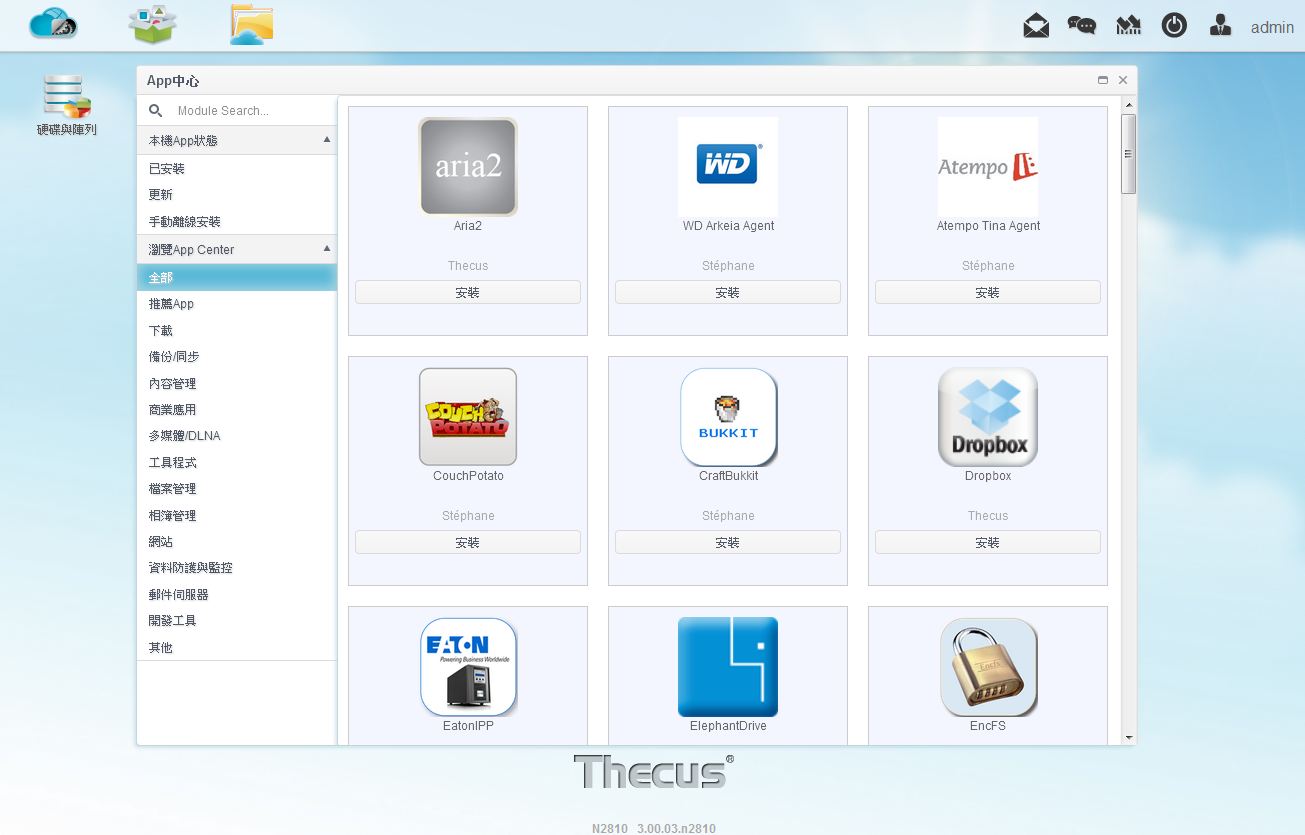Select the 商業應用 category

[x=237, y=410]
